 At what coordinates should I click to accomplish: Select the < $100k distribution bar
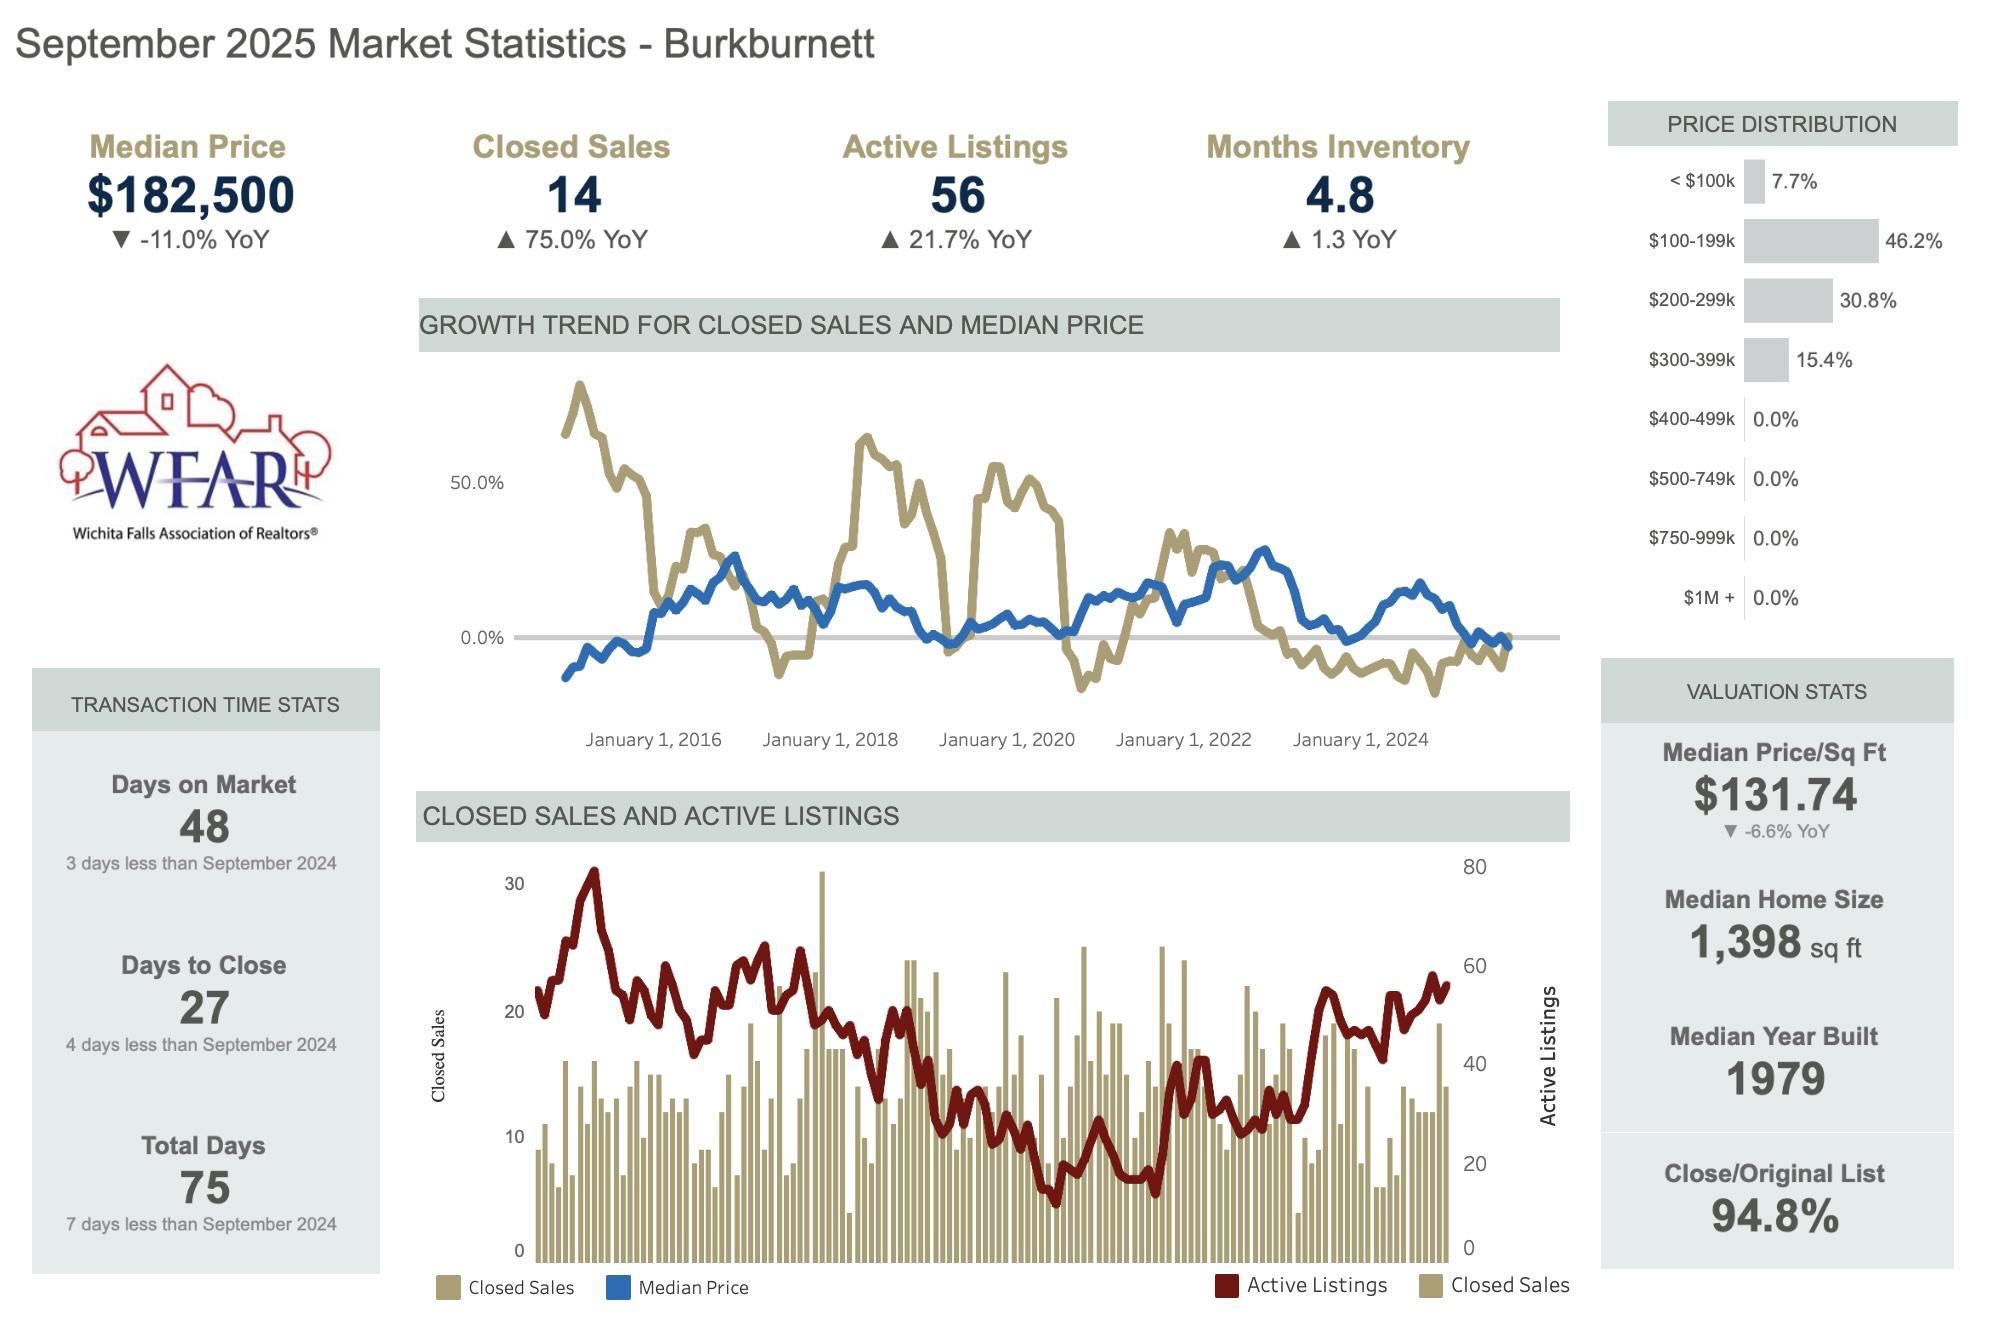pyautogui.click(x=1754, y=182)
